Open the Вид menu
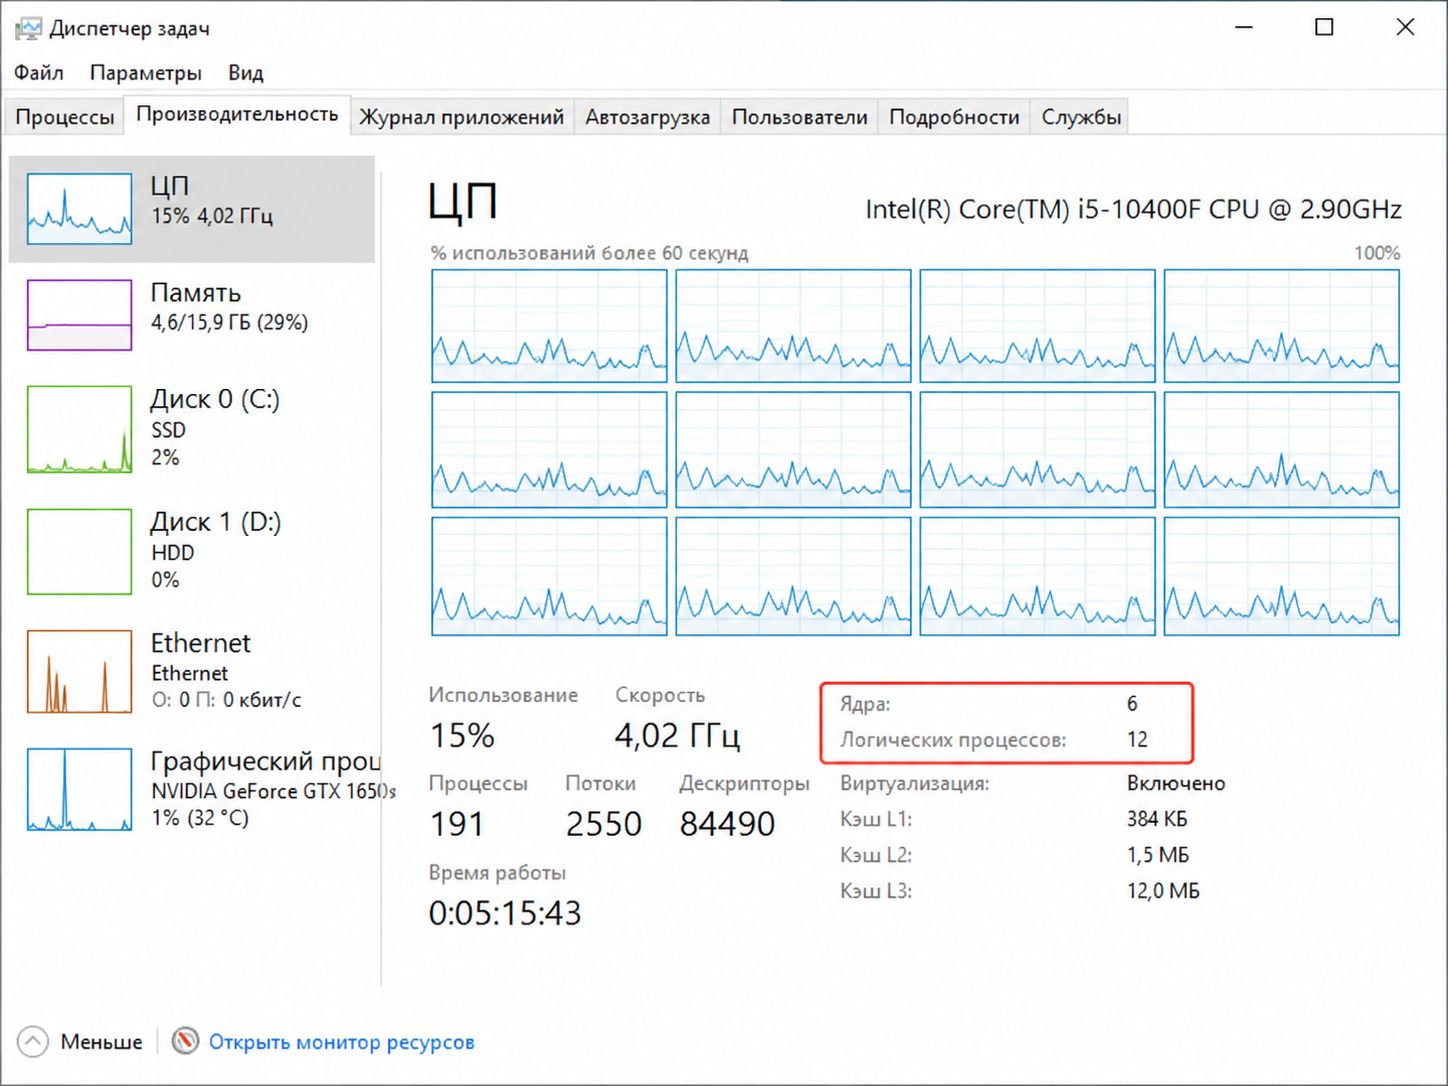 [x=245, y=73]
